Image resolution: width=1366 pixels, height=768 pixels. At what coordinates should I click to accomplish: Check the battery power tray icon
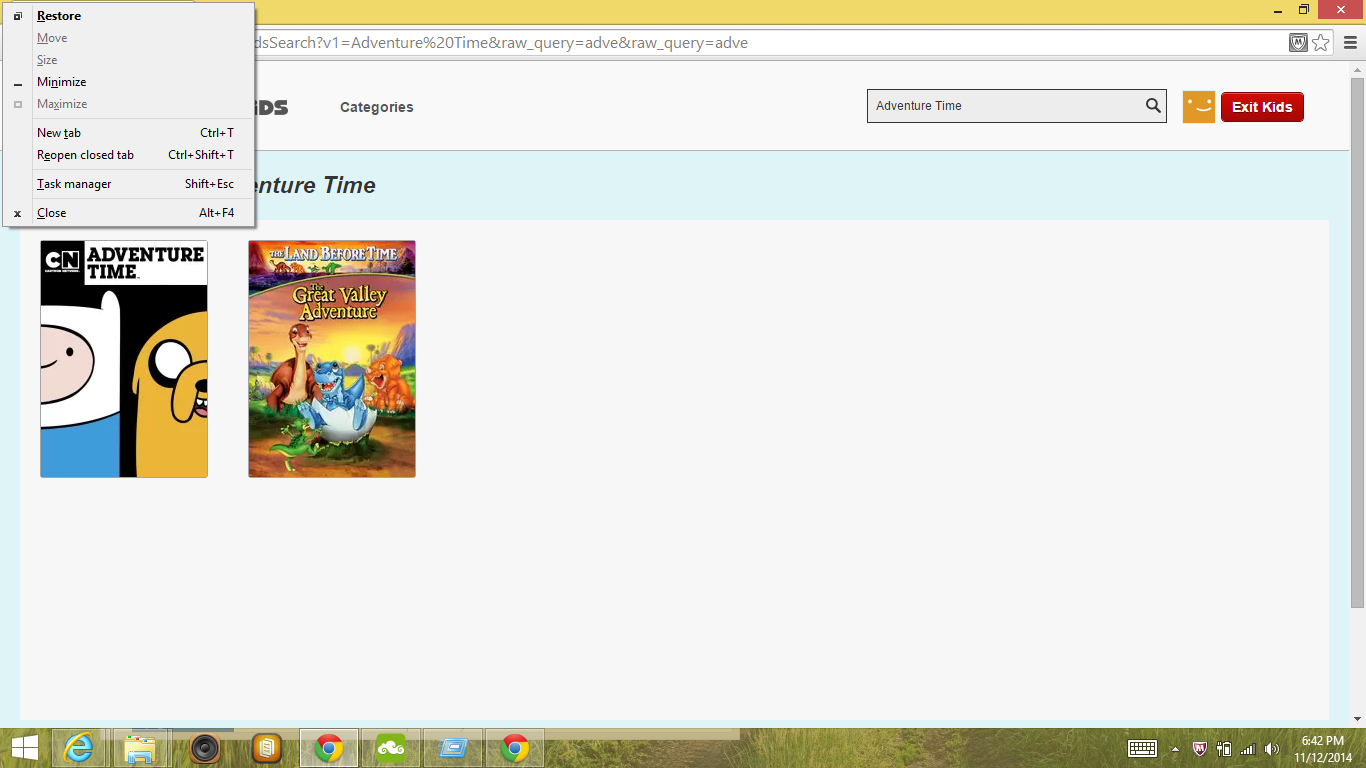coord(1223,749)
